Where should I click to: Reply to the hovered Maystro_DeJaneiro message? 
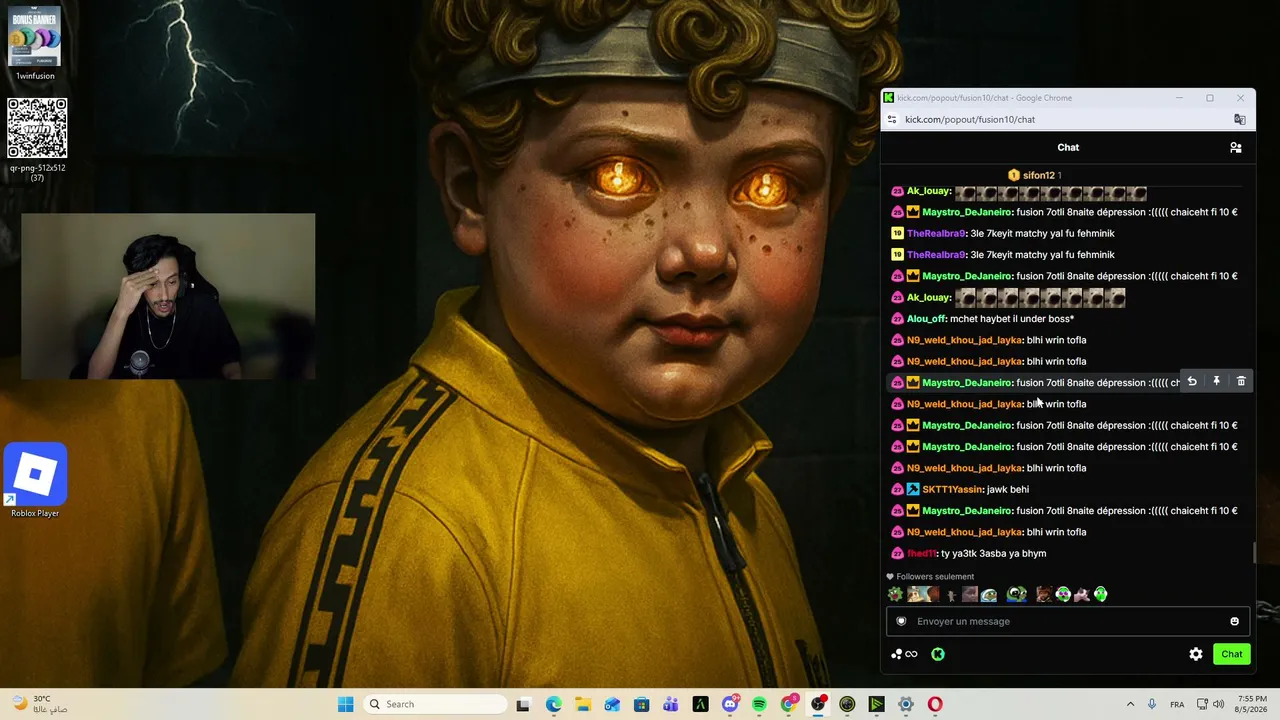click(x=1192, y=382)
